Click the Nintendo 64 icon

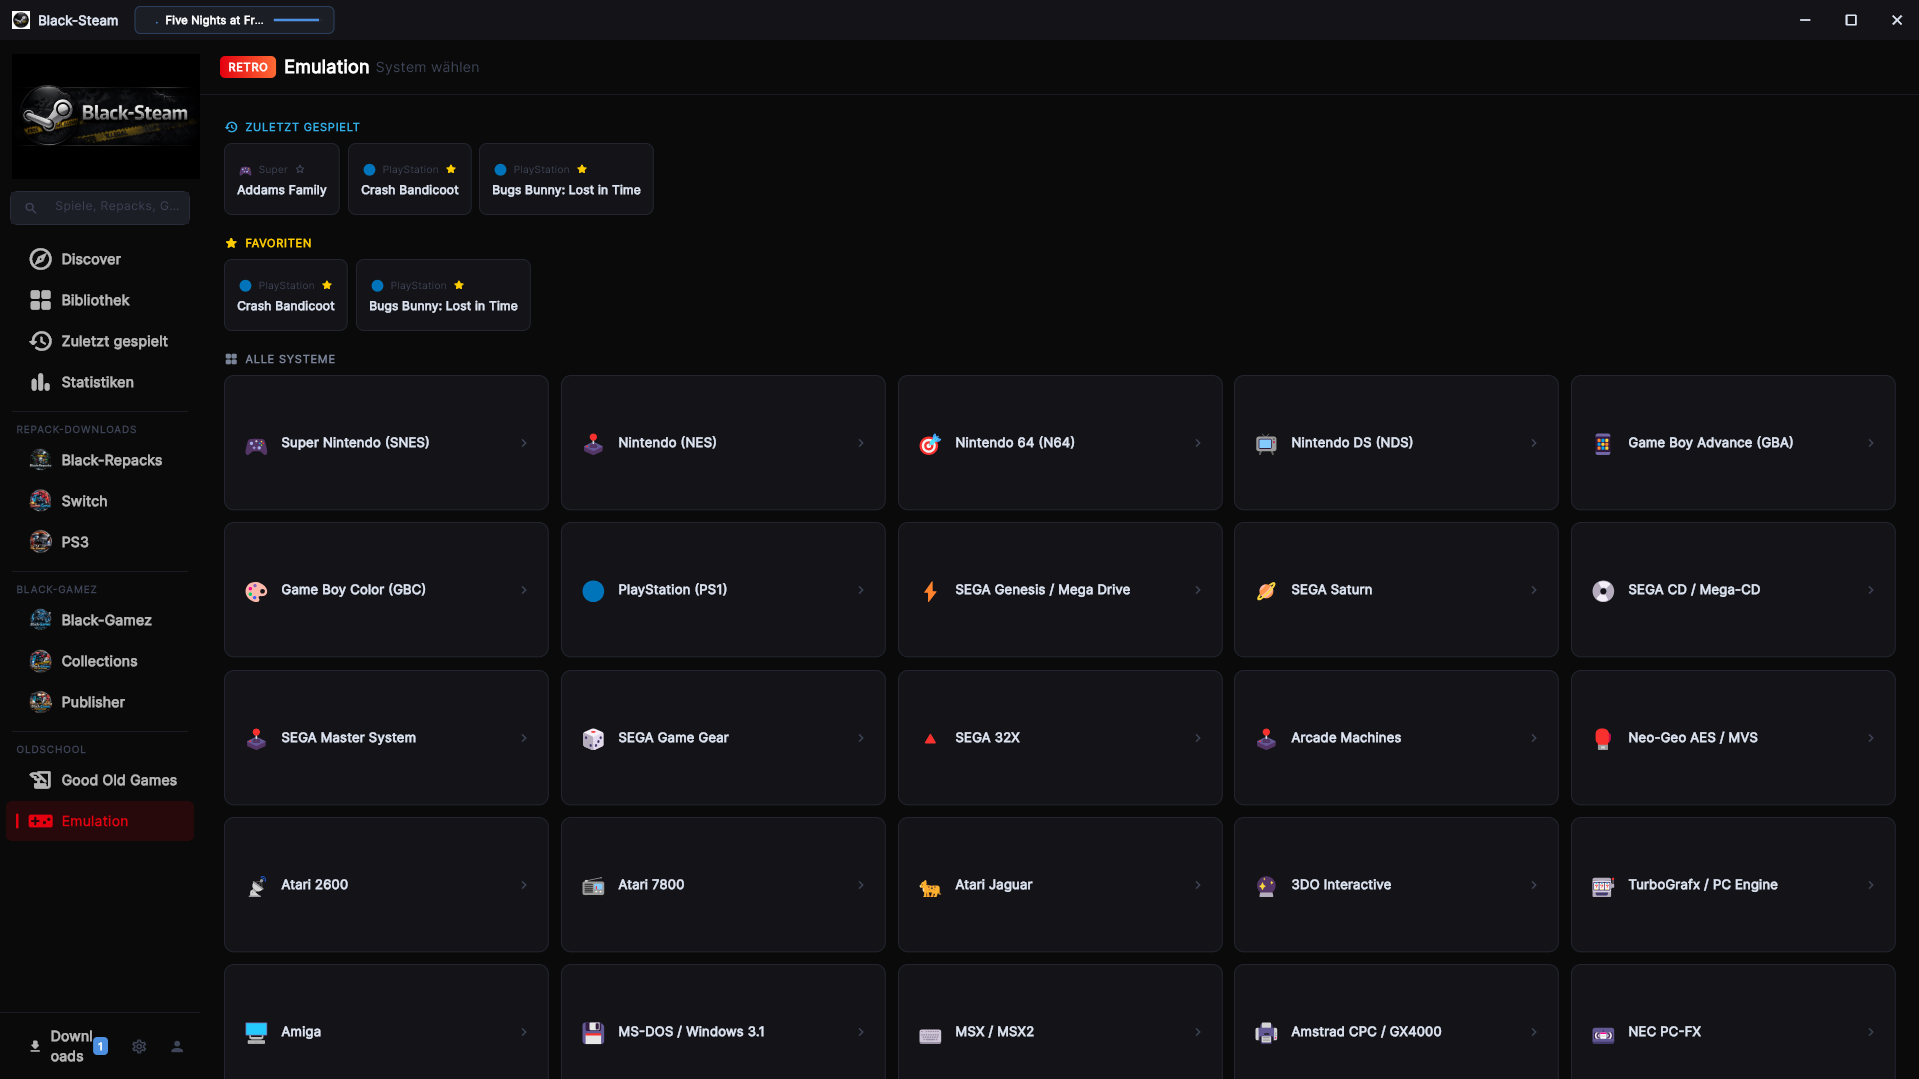[930, 445]
